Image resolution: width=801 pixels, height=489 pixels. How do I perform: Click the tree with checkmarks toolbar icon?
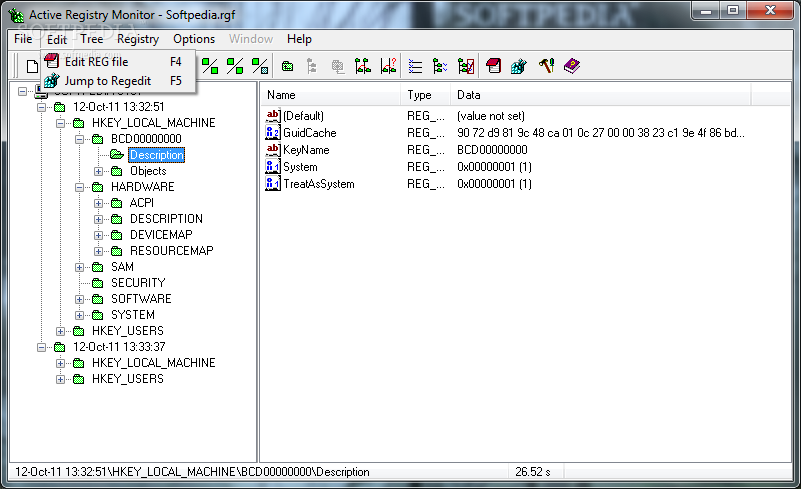[x=440, y=66]
